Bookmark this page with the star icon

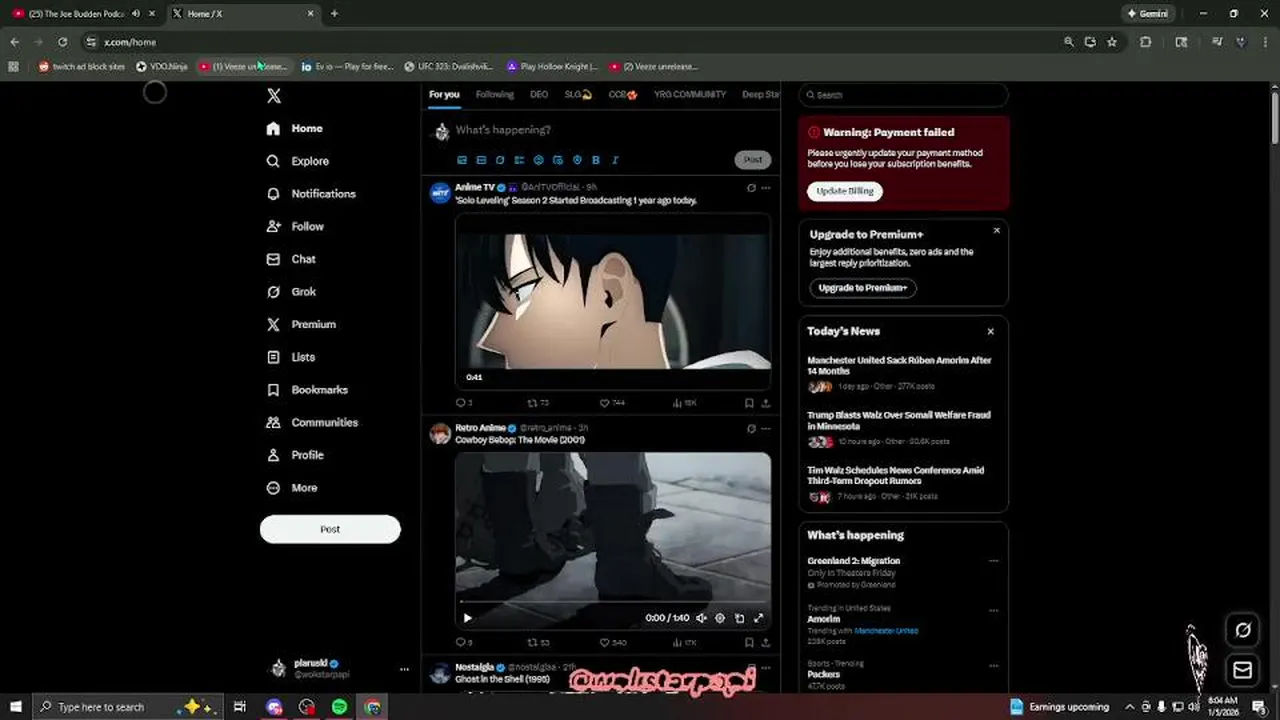coord(1112,42)
